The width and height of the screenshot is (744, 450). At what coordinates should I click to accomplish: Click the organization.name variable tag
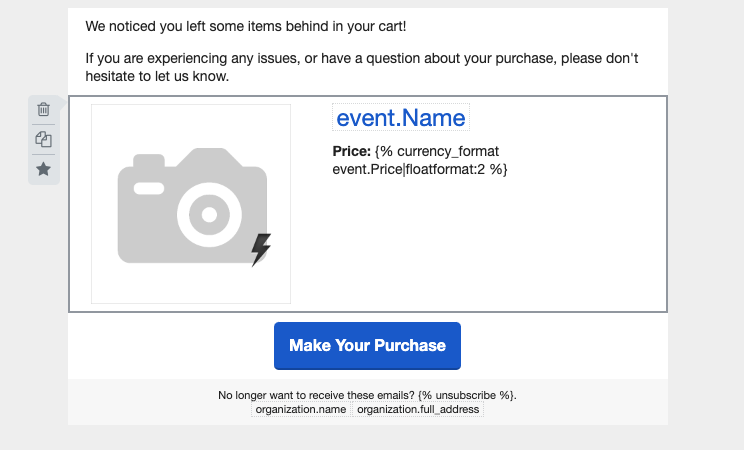coord(301,409)
